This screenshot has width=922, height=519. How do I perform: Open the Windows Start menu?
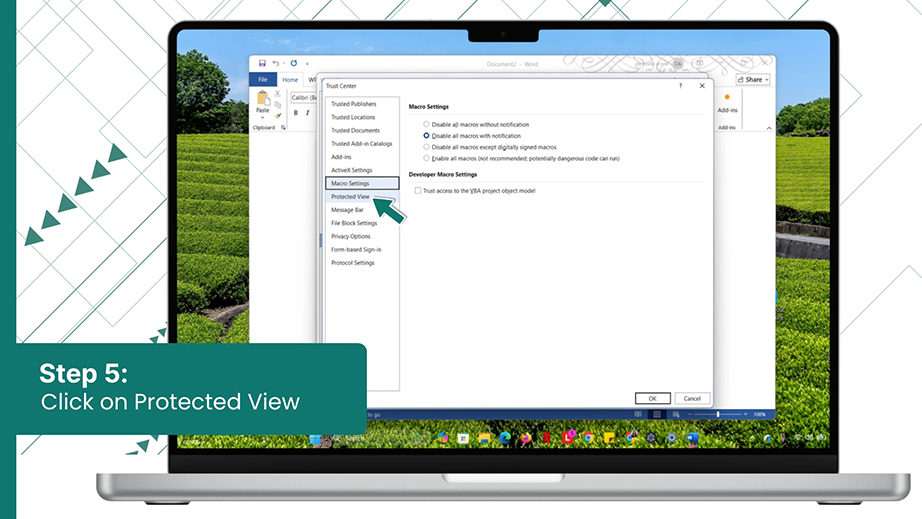[316, 438]
